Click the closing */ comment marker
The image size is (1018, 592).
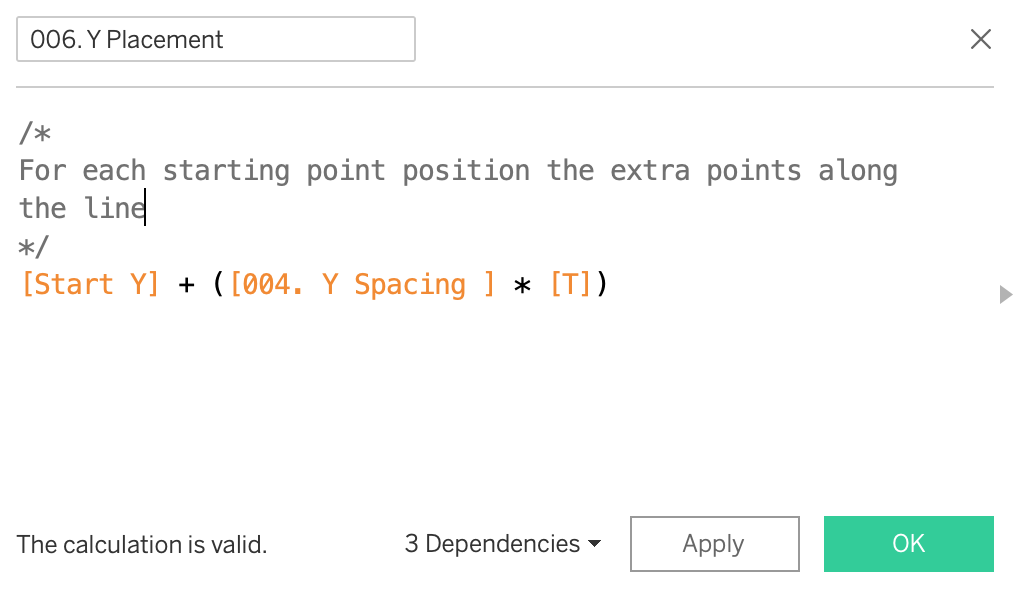35,247
